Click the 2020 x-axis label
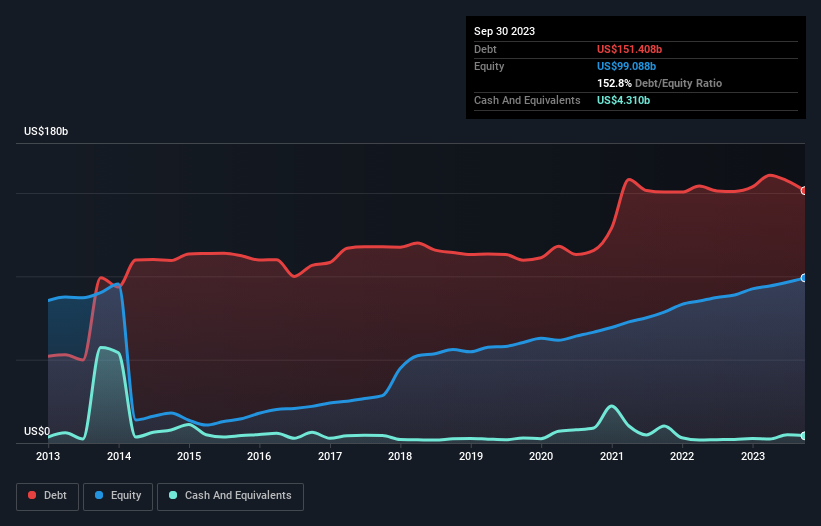 tap(541, 456)
